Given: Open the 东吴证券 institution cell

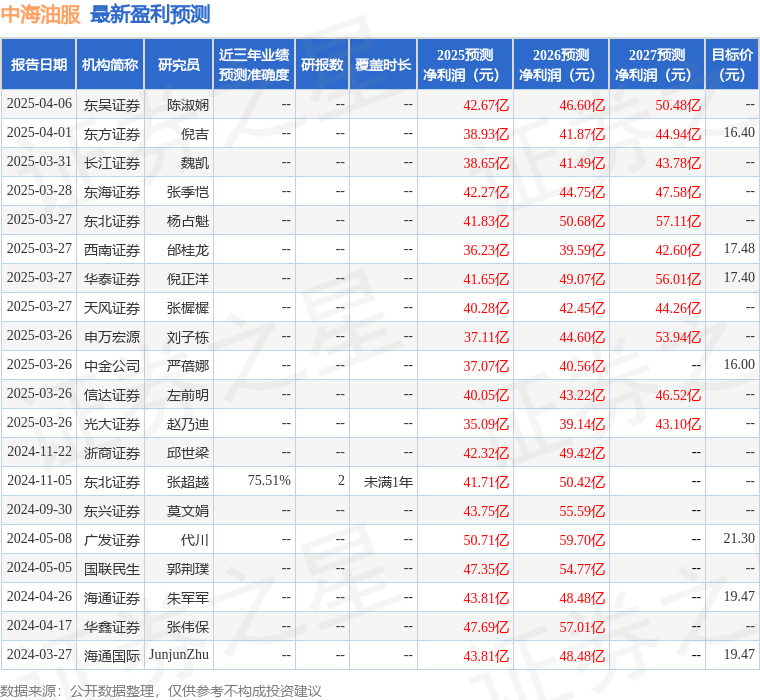Looking at the screenshot, I should 111,104.
